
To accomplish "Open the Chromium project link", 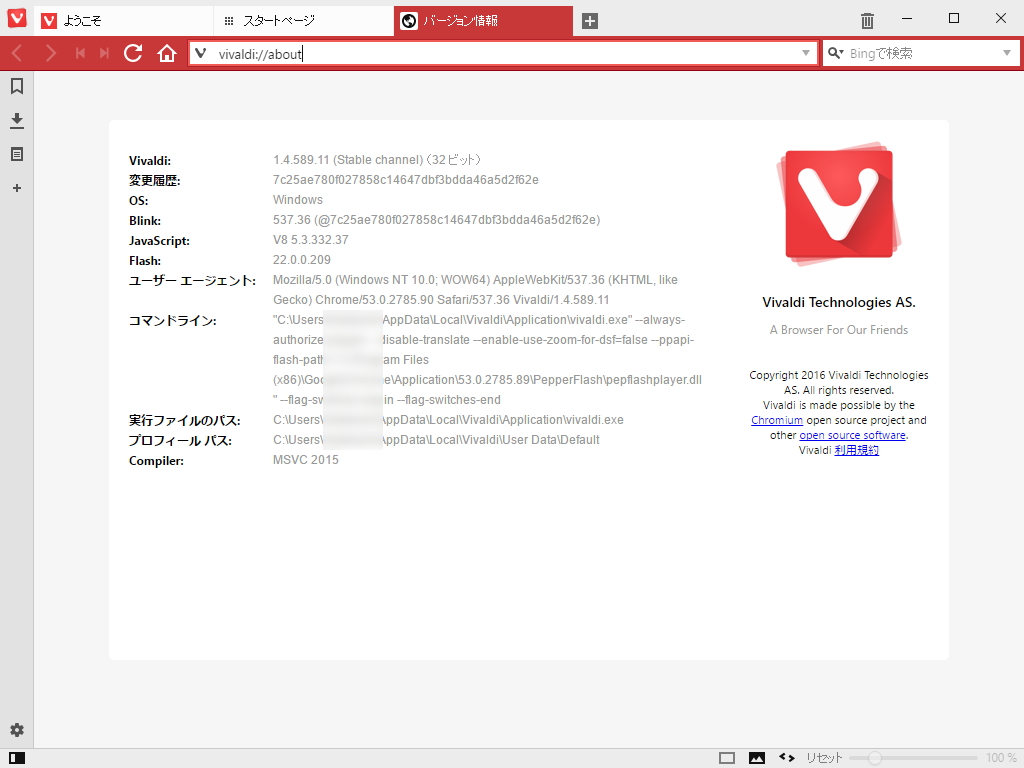I will [777, 420].
